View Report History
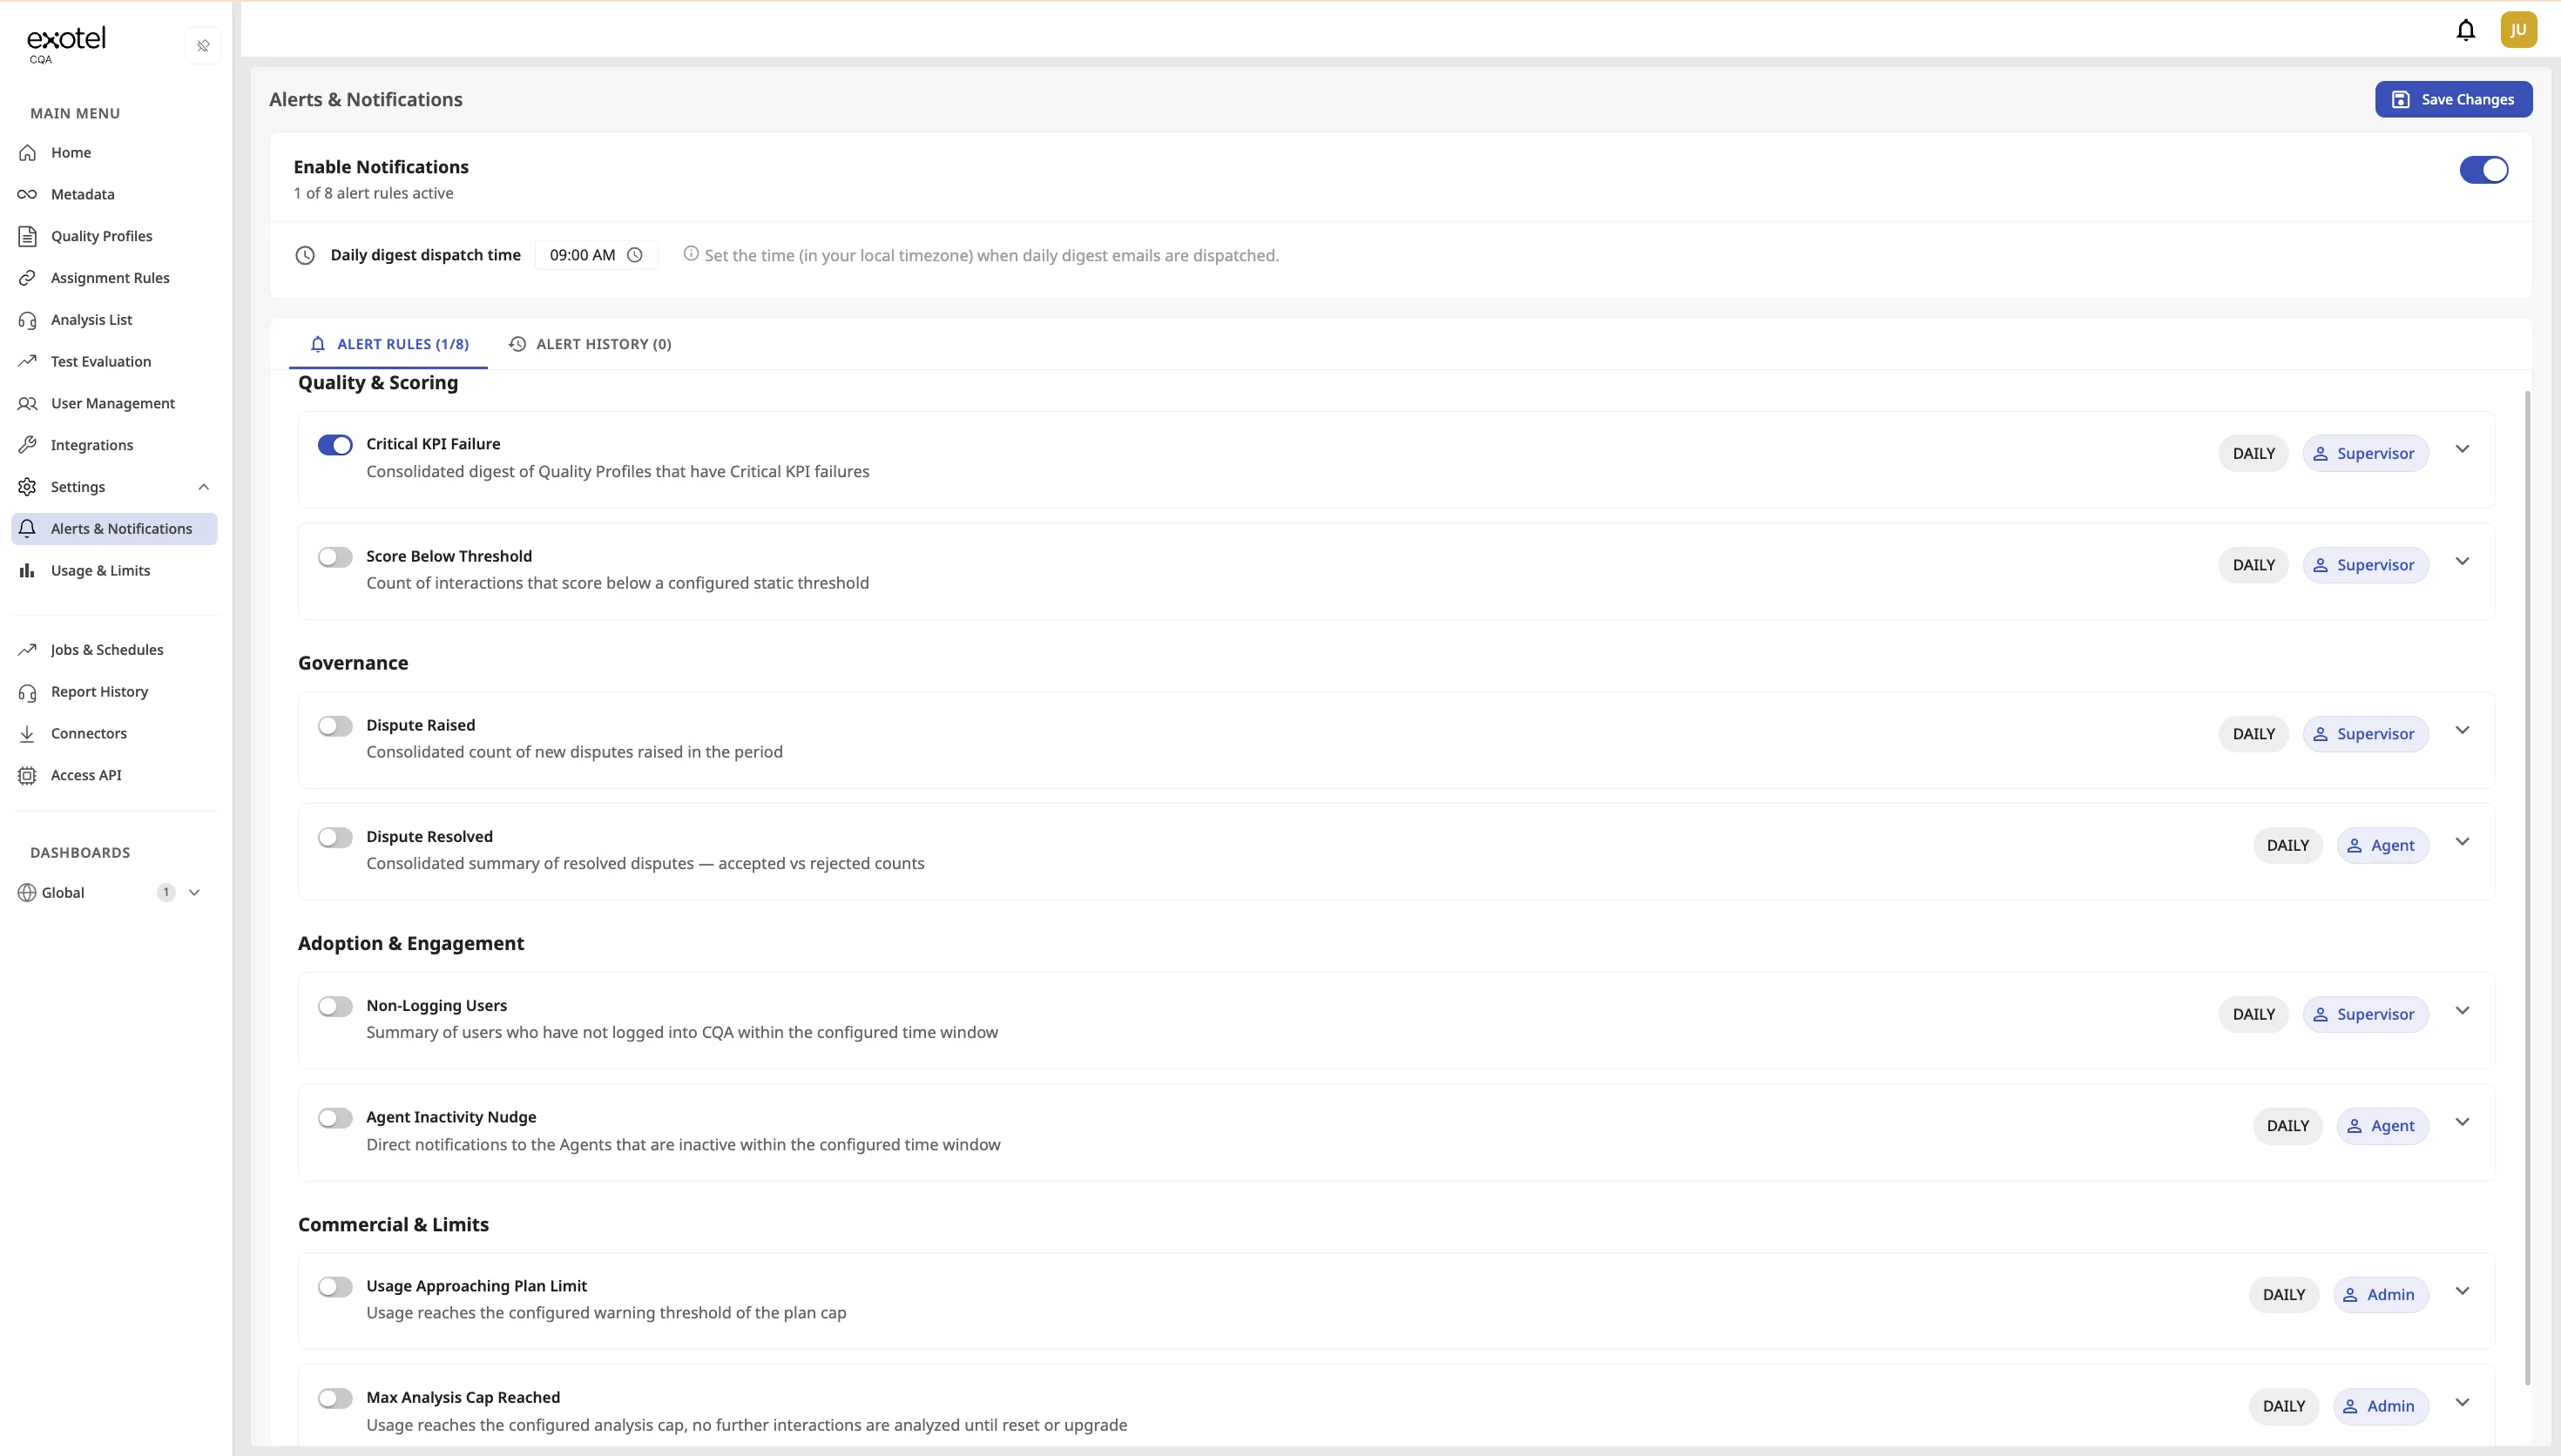This screenshot has width=2561, height=1456. (114, 692)
